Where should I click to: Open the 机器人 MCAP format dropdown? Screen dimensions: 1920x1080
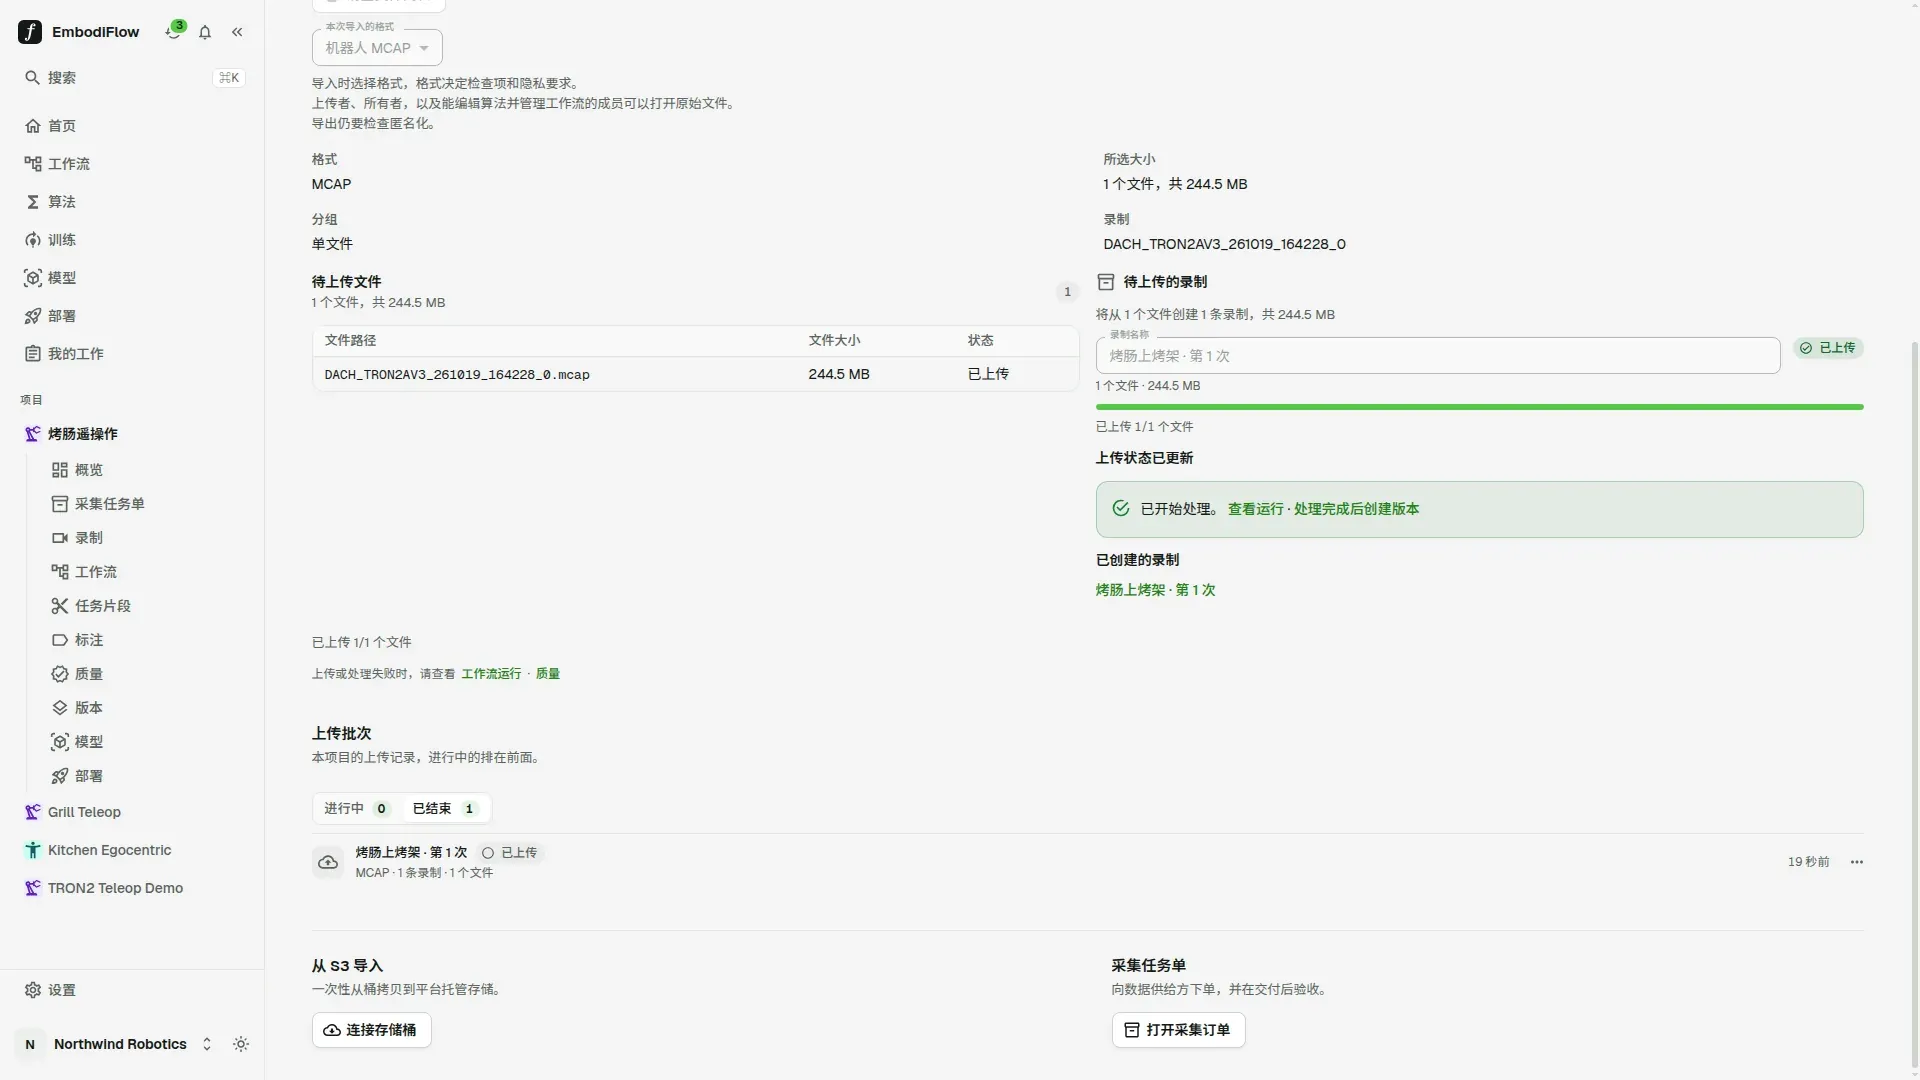click(377, 47)
